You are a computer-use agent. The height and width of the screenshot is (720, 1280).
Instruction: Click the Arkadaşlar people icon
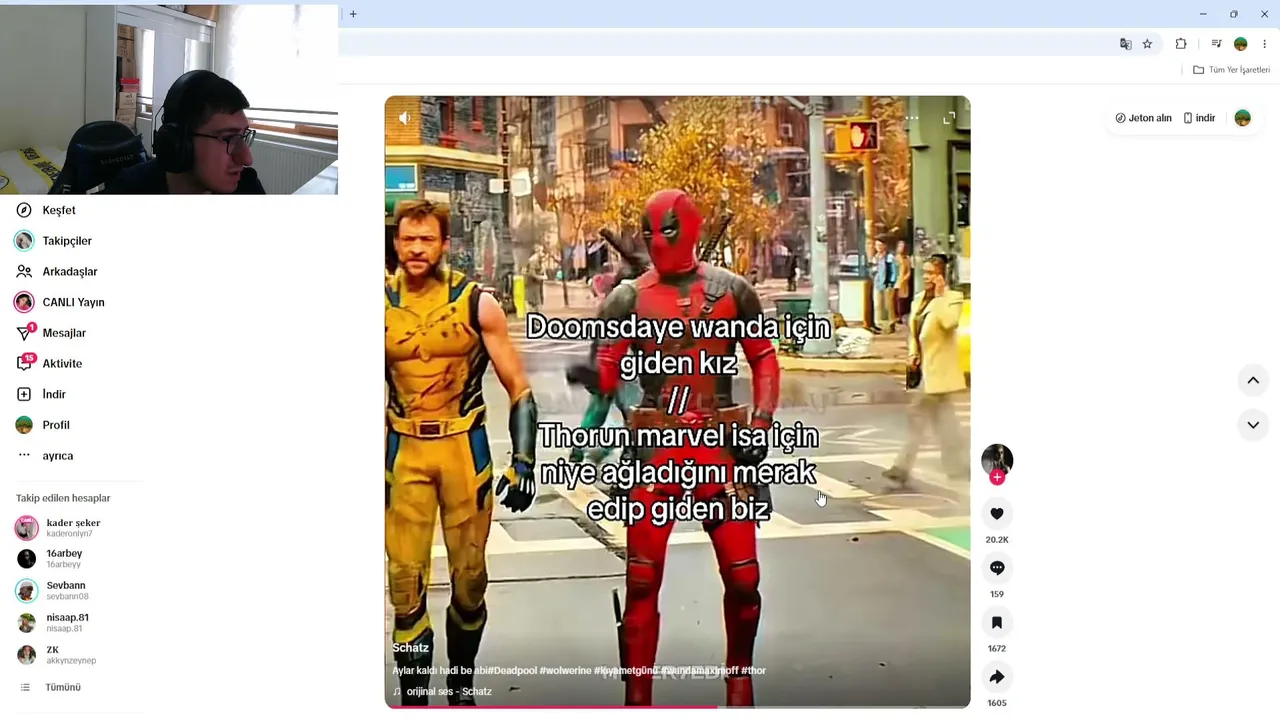click(24, 271)
